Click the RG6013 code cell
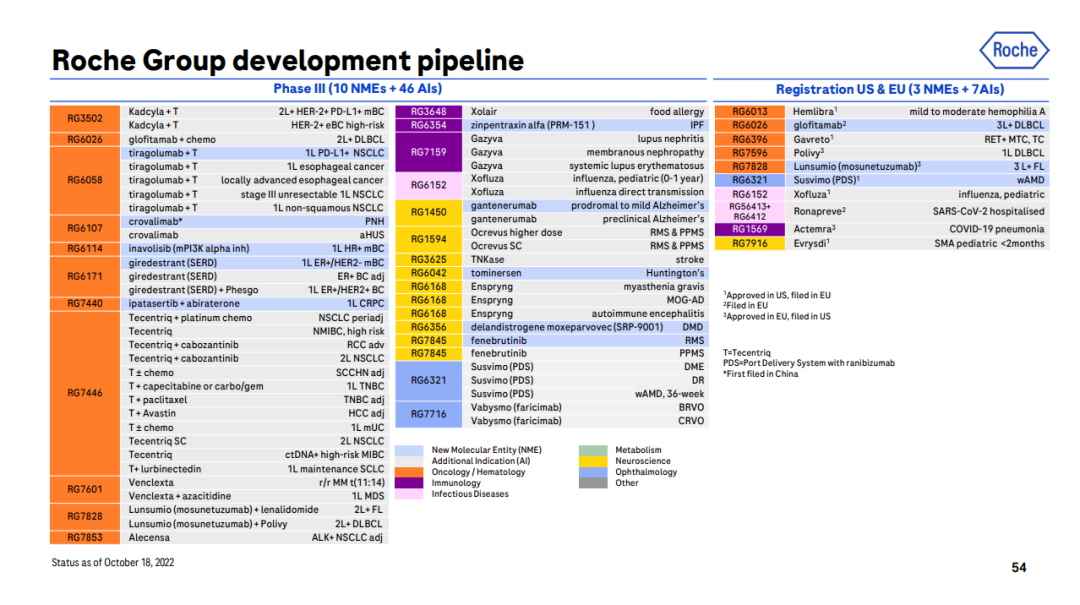This screenshot has width=1080, height=605. coord(749,112)
